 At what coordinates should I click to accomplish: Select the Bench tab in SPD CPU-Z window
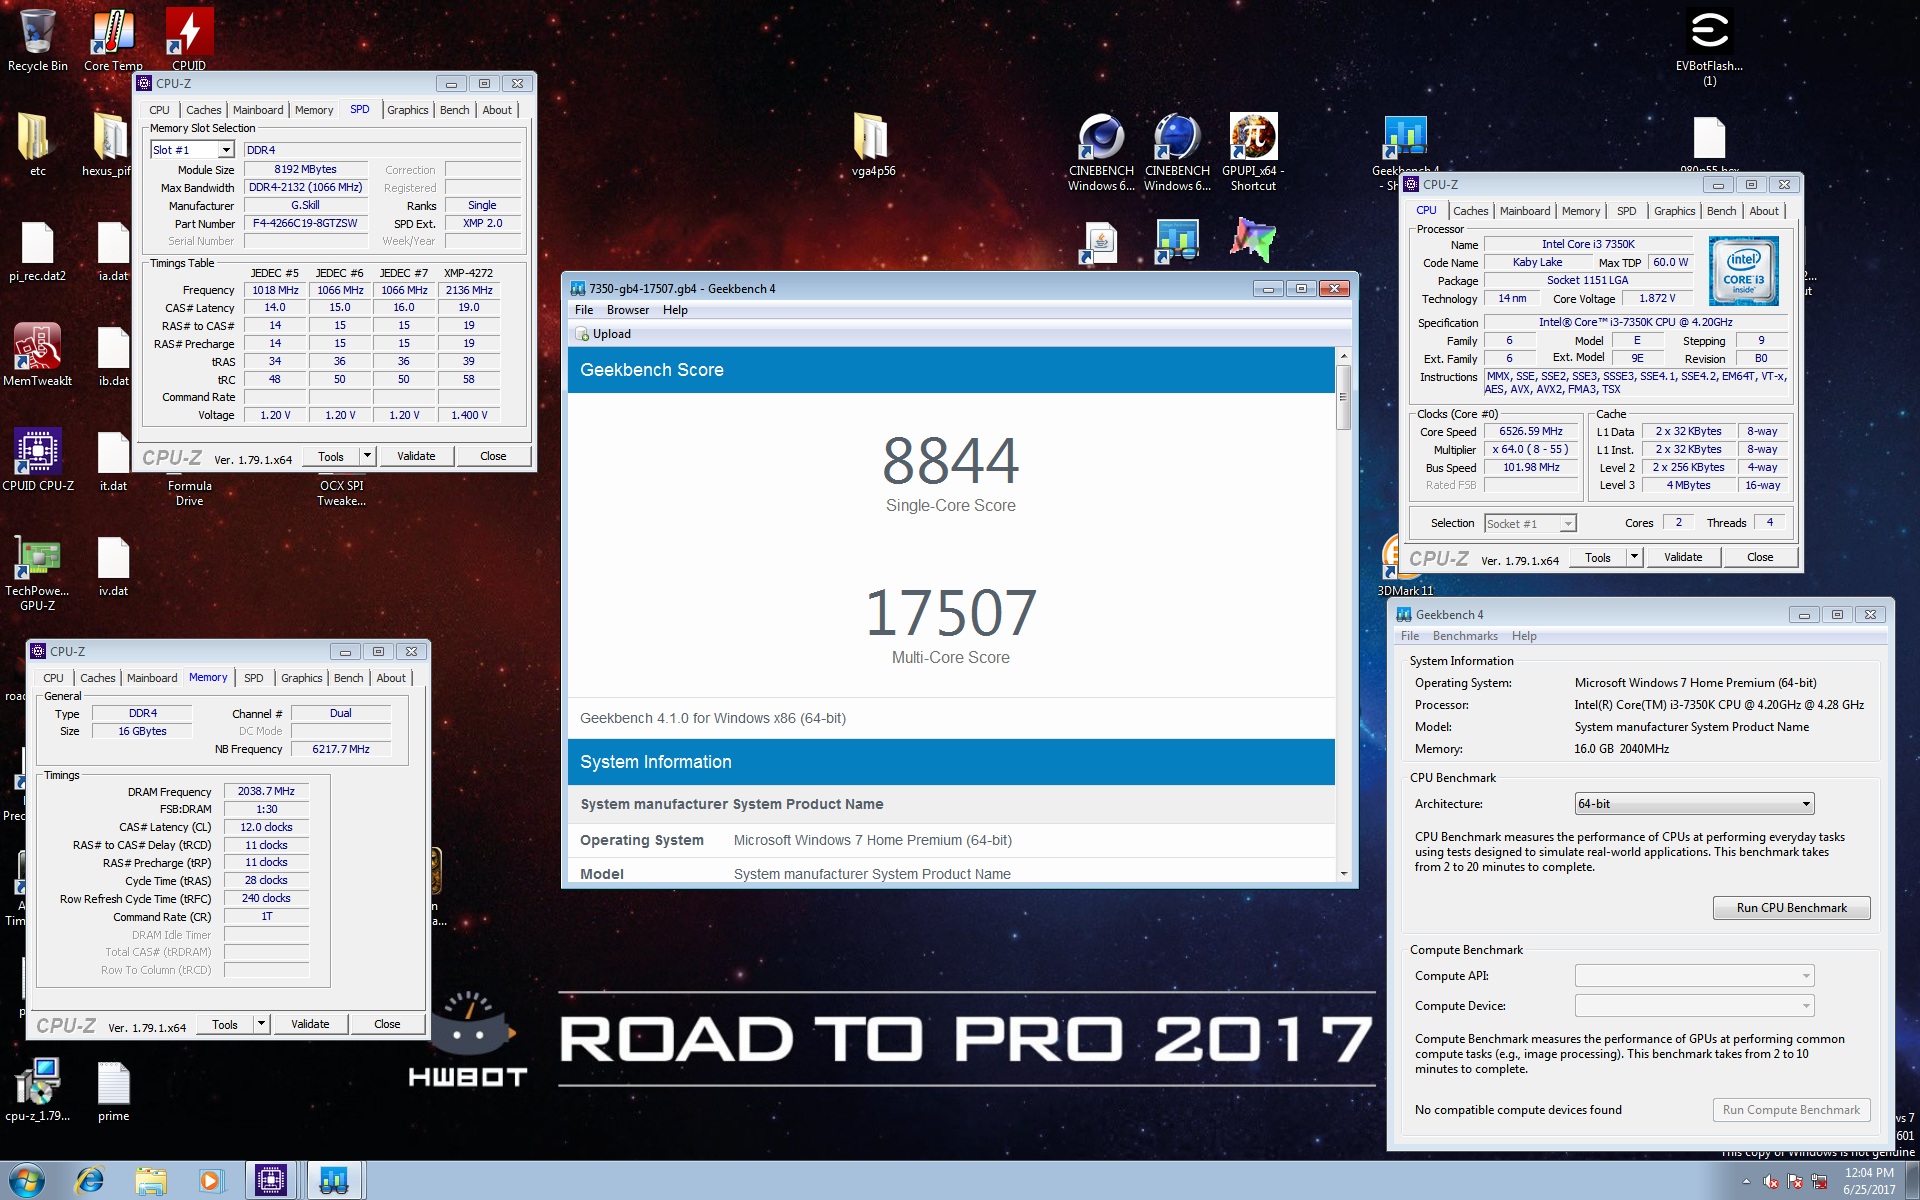(x=454, y=110)
